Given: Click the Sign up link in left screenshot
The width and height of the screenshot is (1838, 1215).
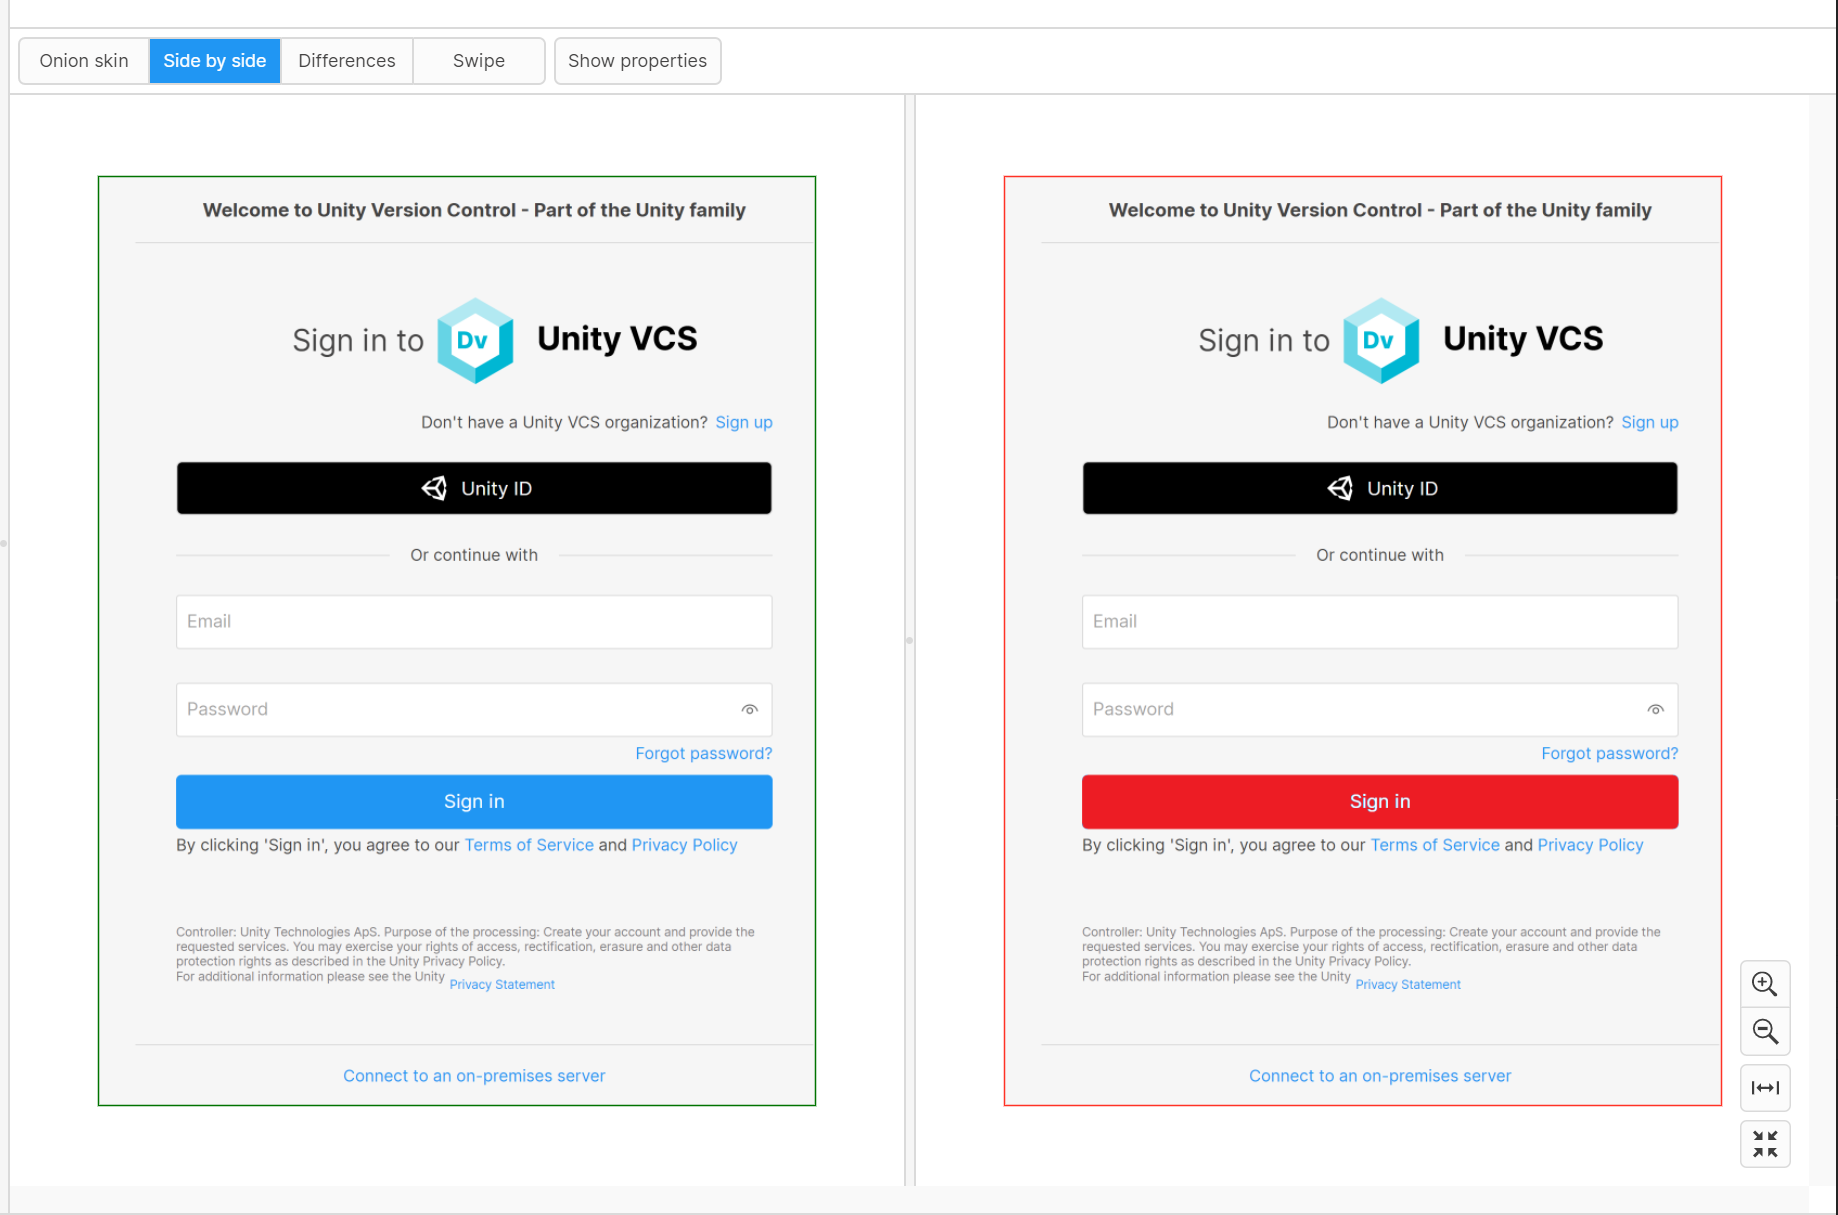Looking at the screenshot, I should [743, 422].
